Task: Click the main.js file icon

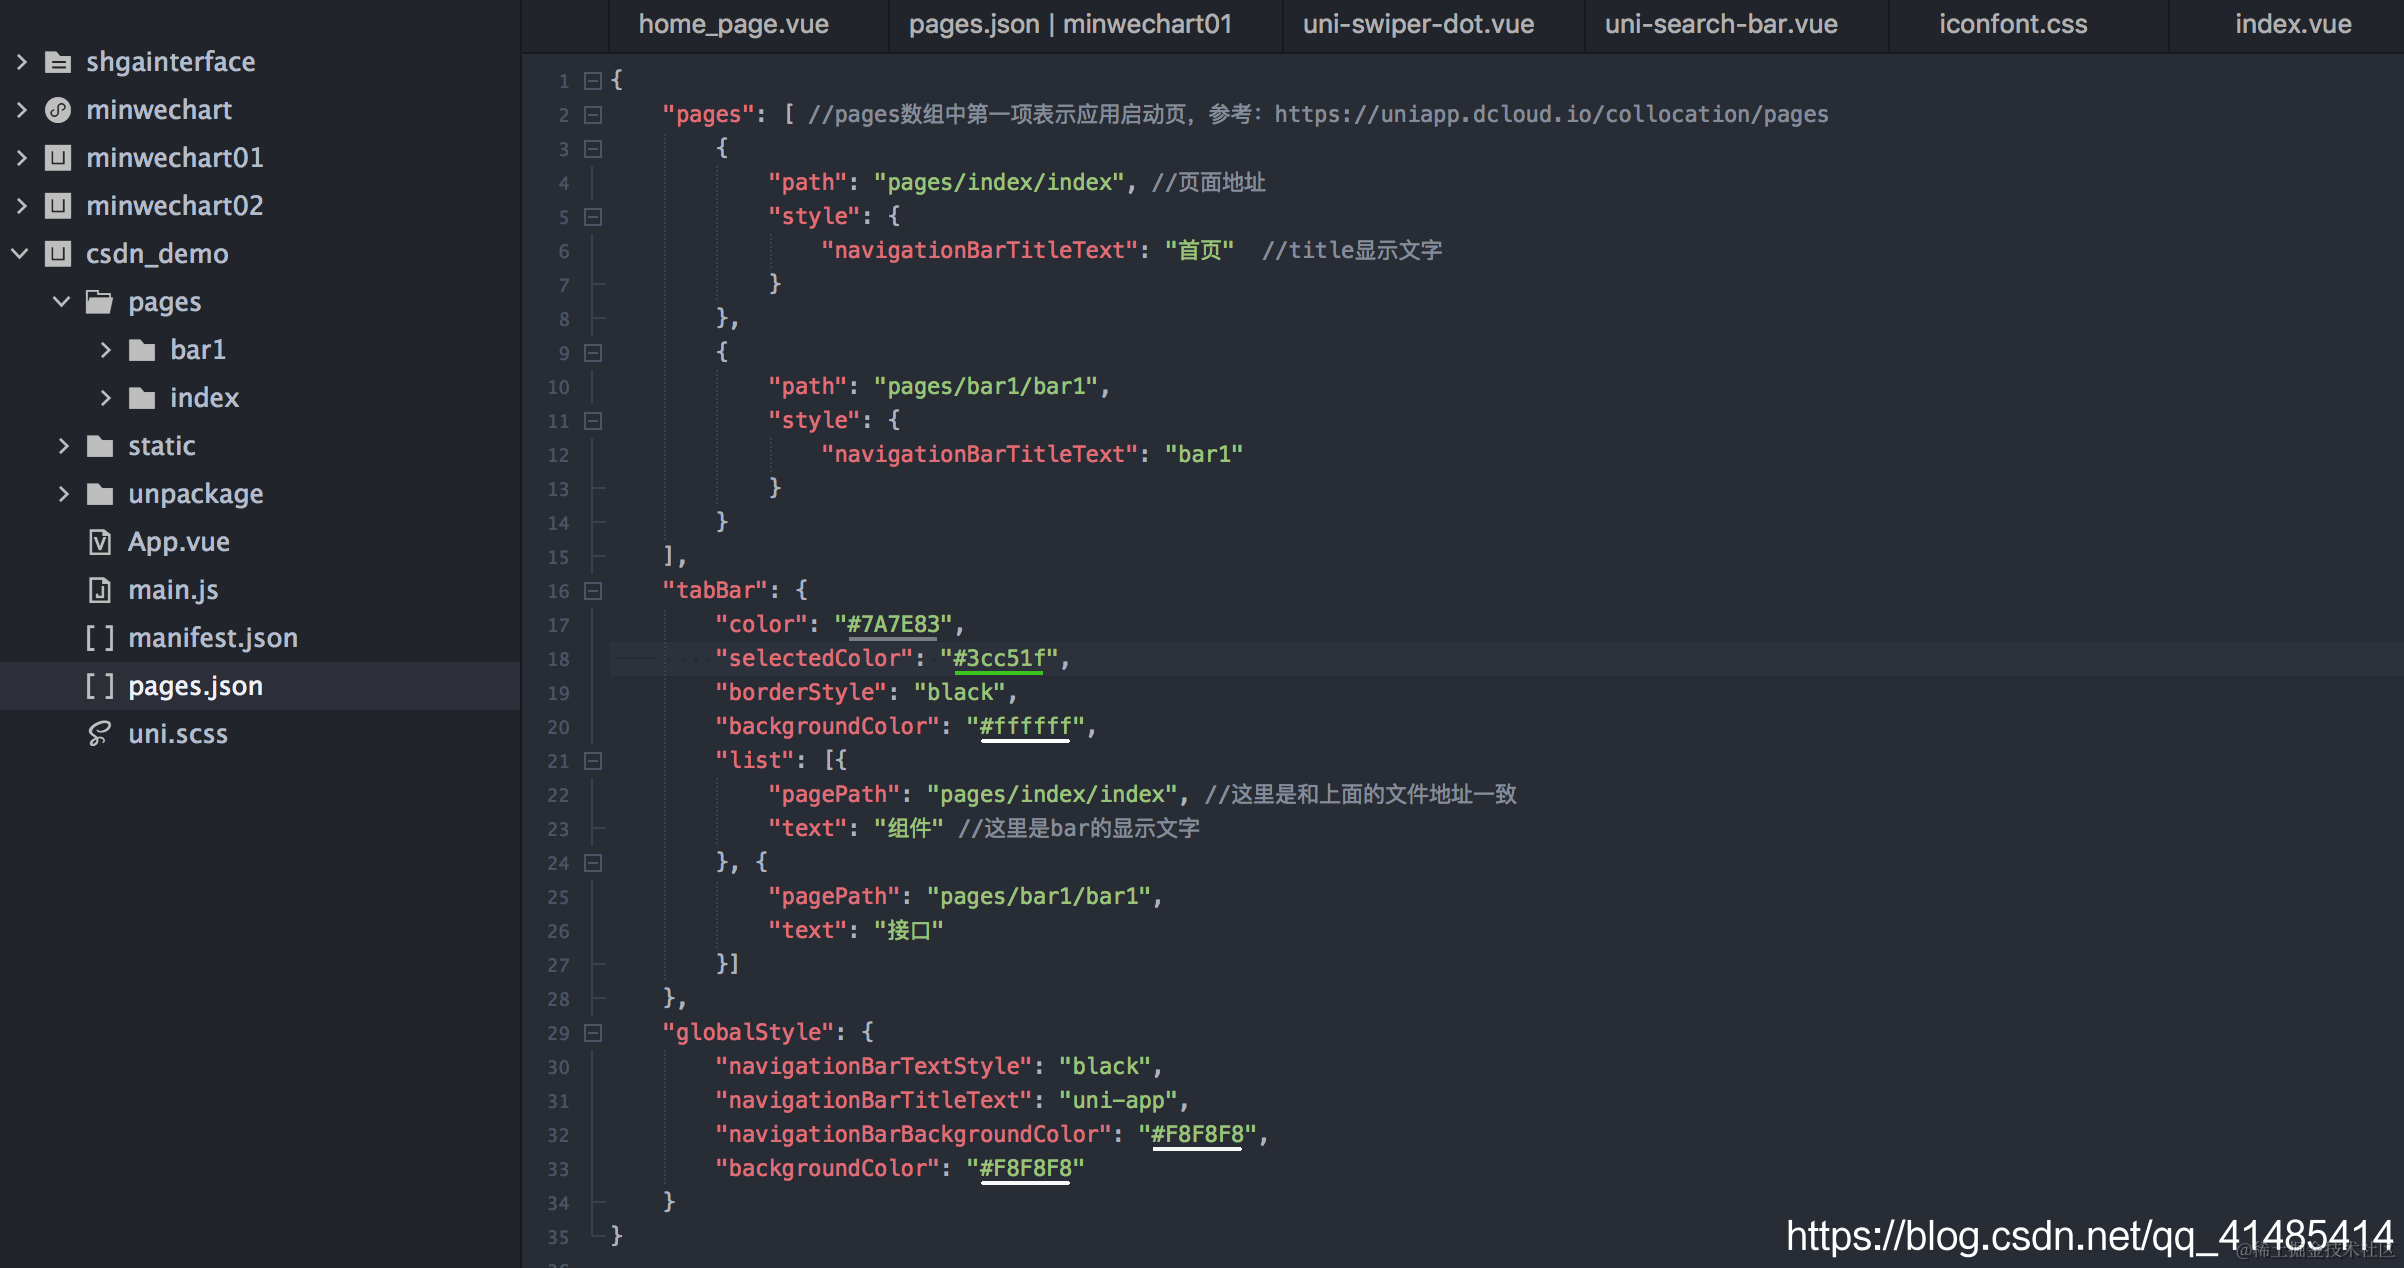Action: pyautogui.click(x=100, y=590)
